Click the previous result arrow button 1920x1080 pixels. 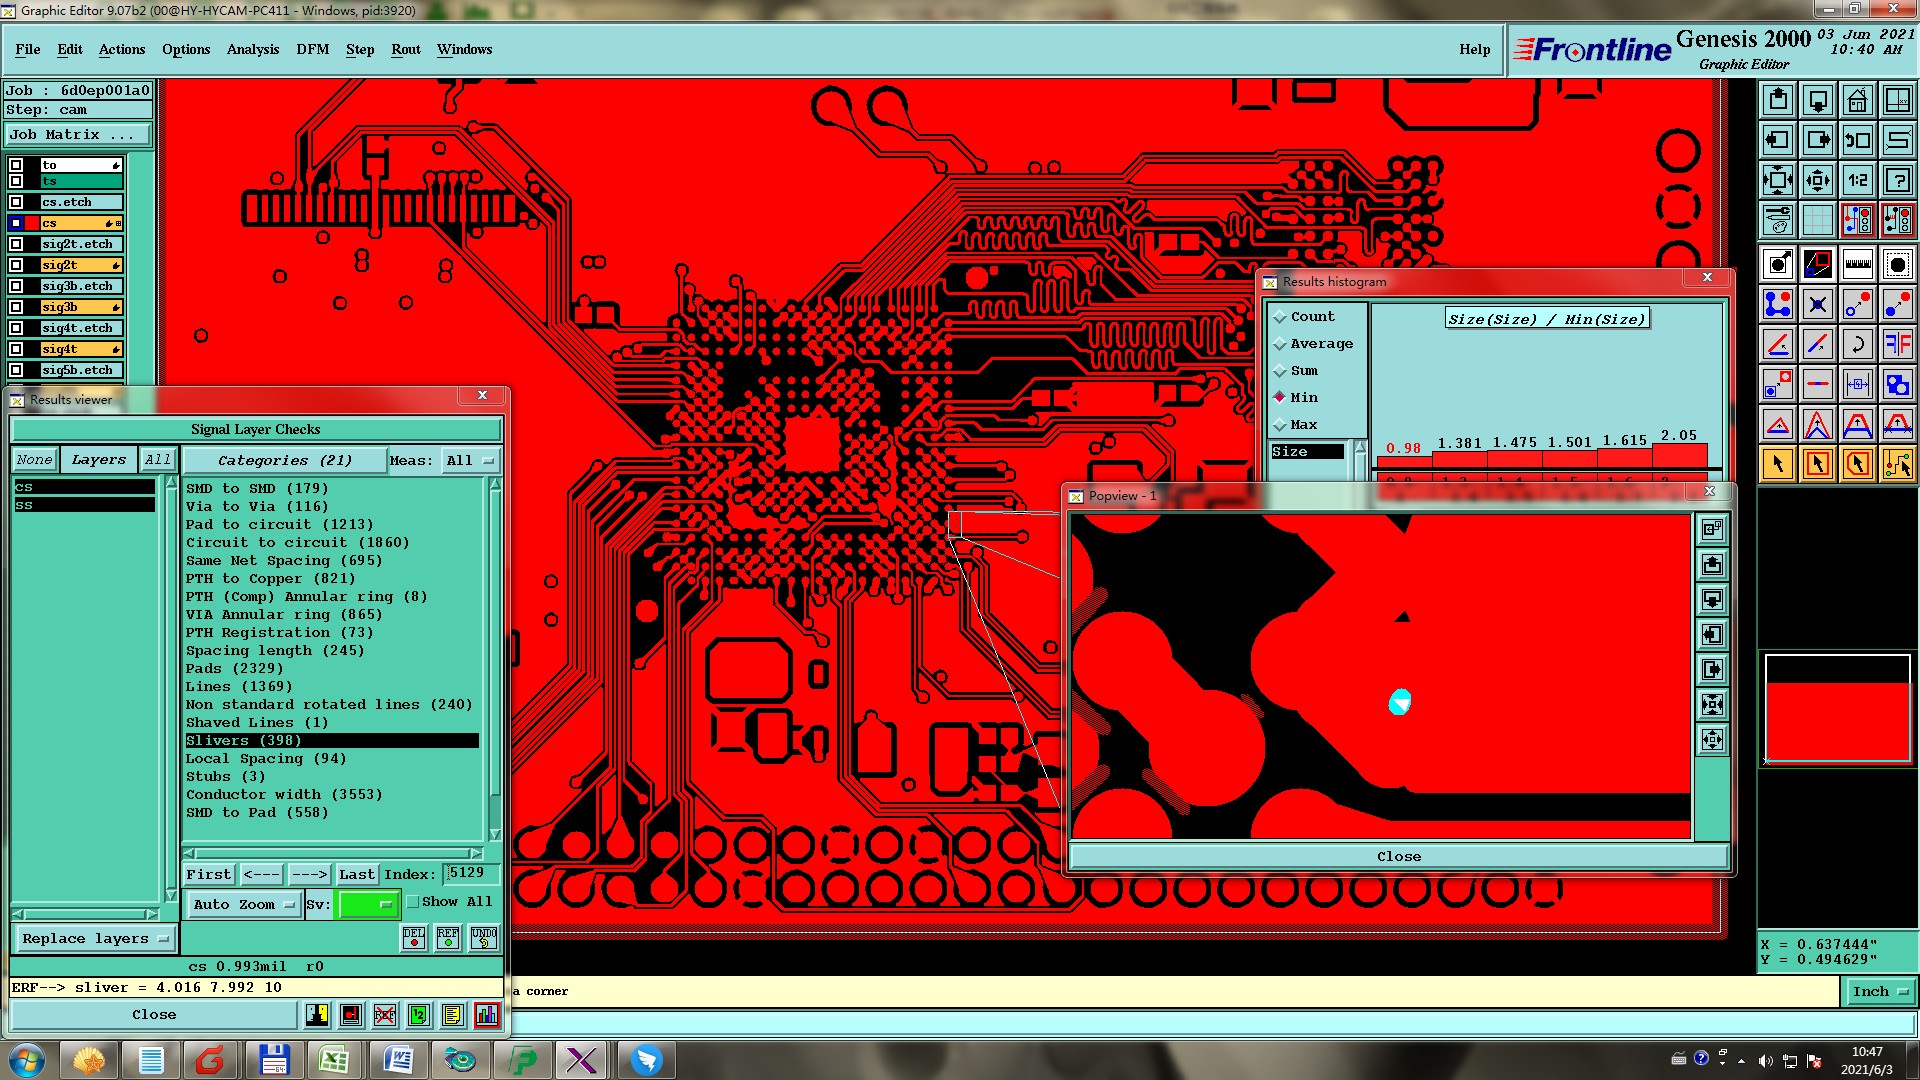[x=262, y=874]
